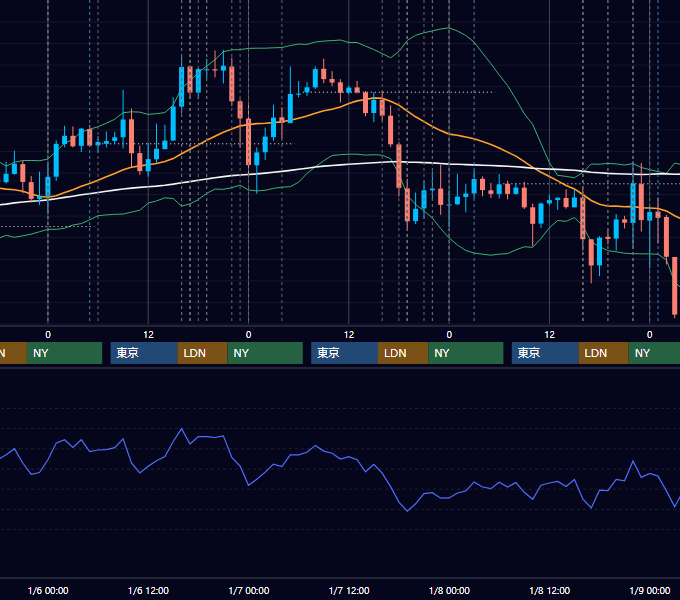Click the NY session block spanning 1/9 00:00
This screenshot has width=680, height=600.
pyautogui.click(x=654, y=353)
